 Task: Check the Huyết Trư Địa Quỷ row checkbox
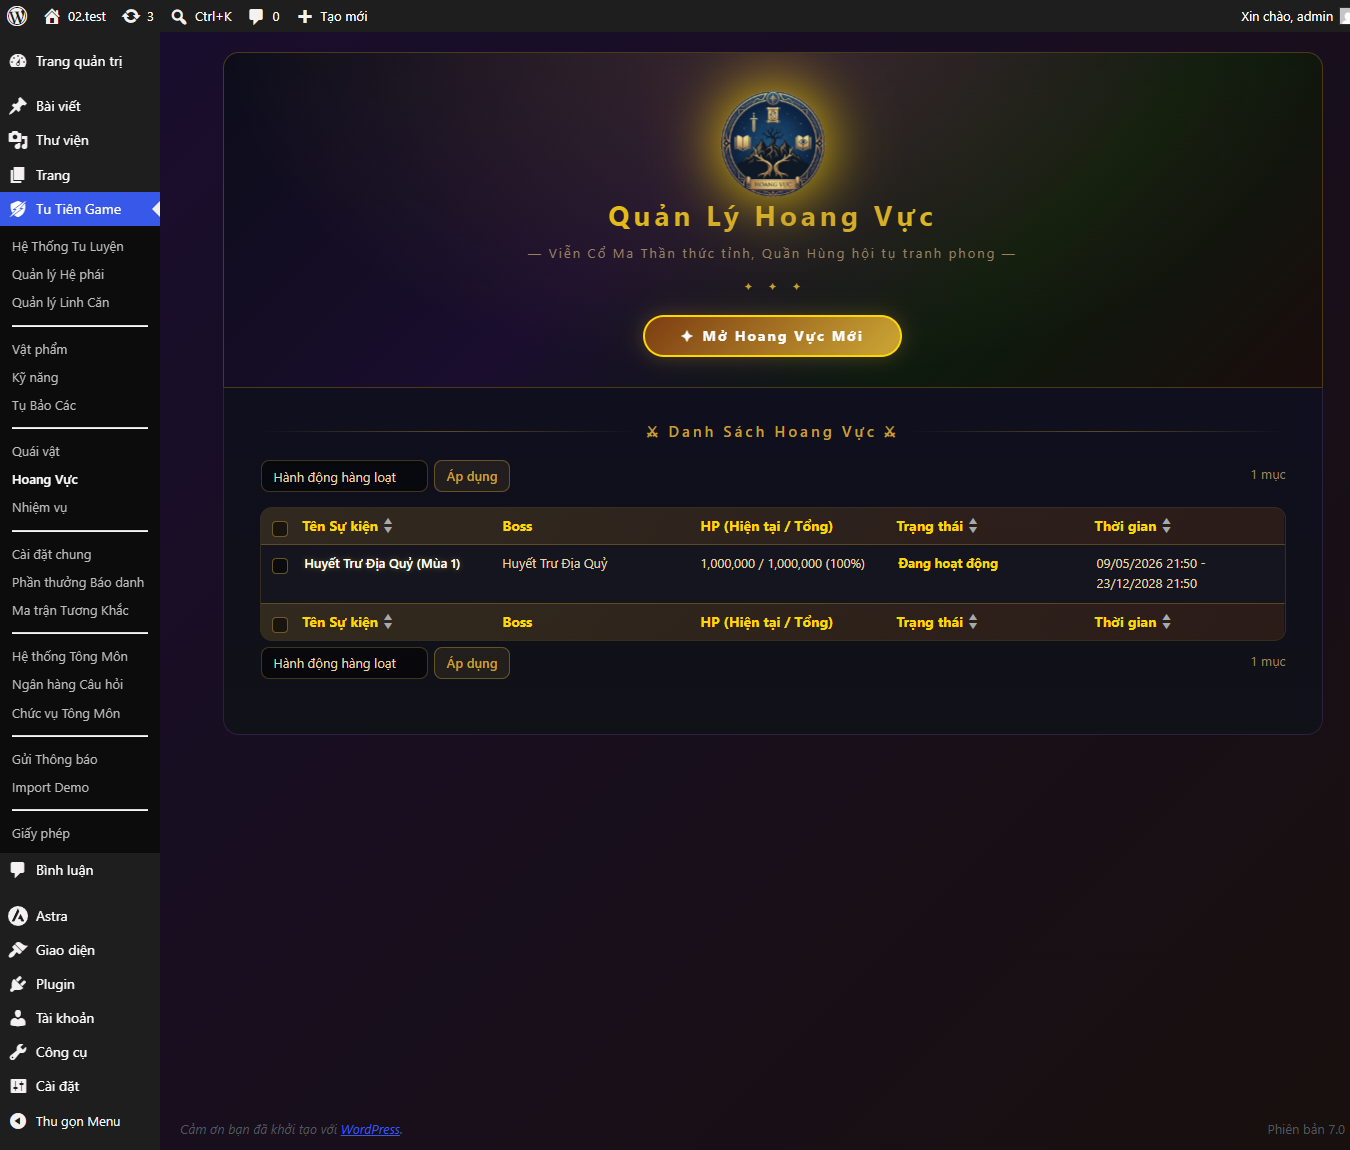pyautogui.click(x=280, y=566)
